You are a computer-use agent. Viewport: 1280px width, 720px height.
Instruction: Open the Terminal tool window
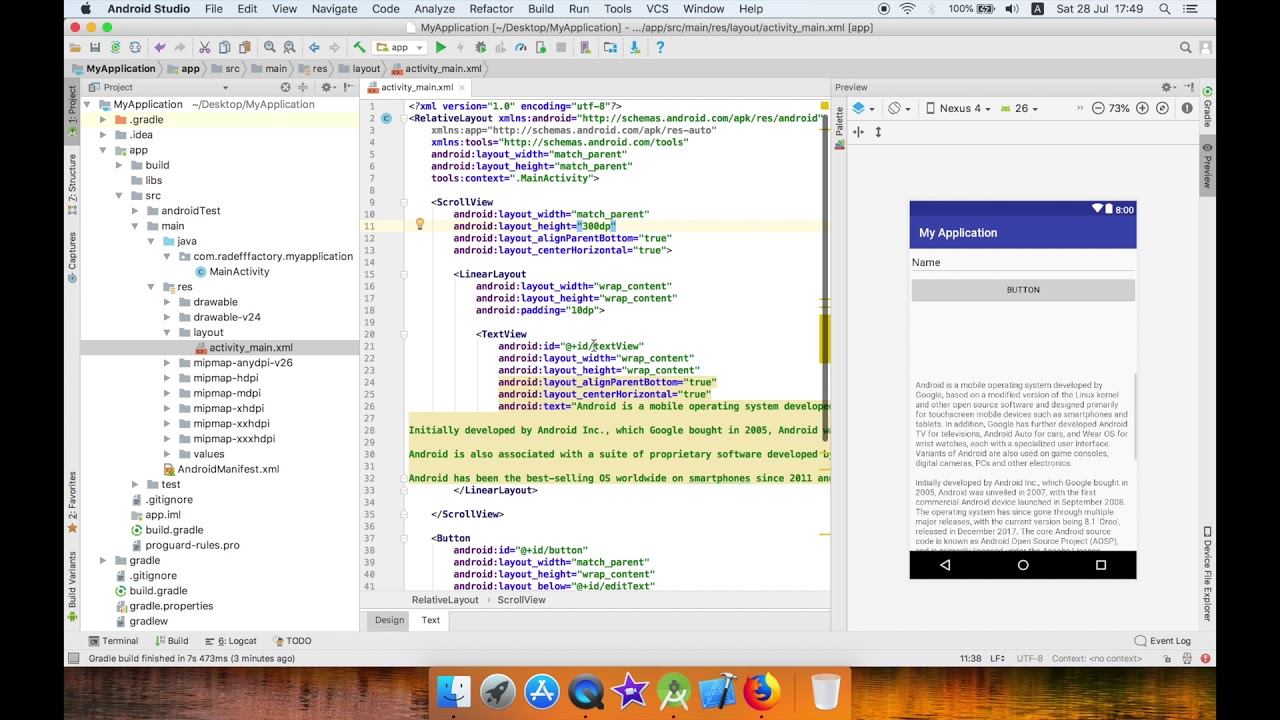pos(112,641)
